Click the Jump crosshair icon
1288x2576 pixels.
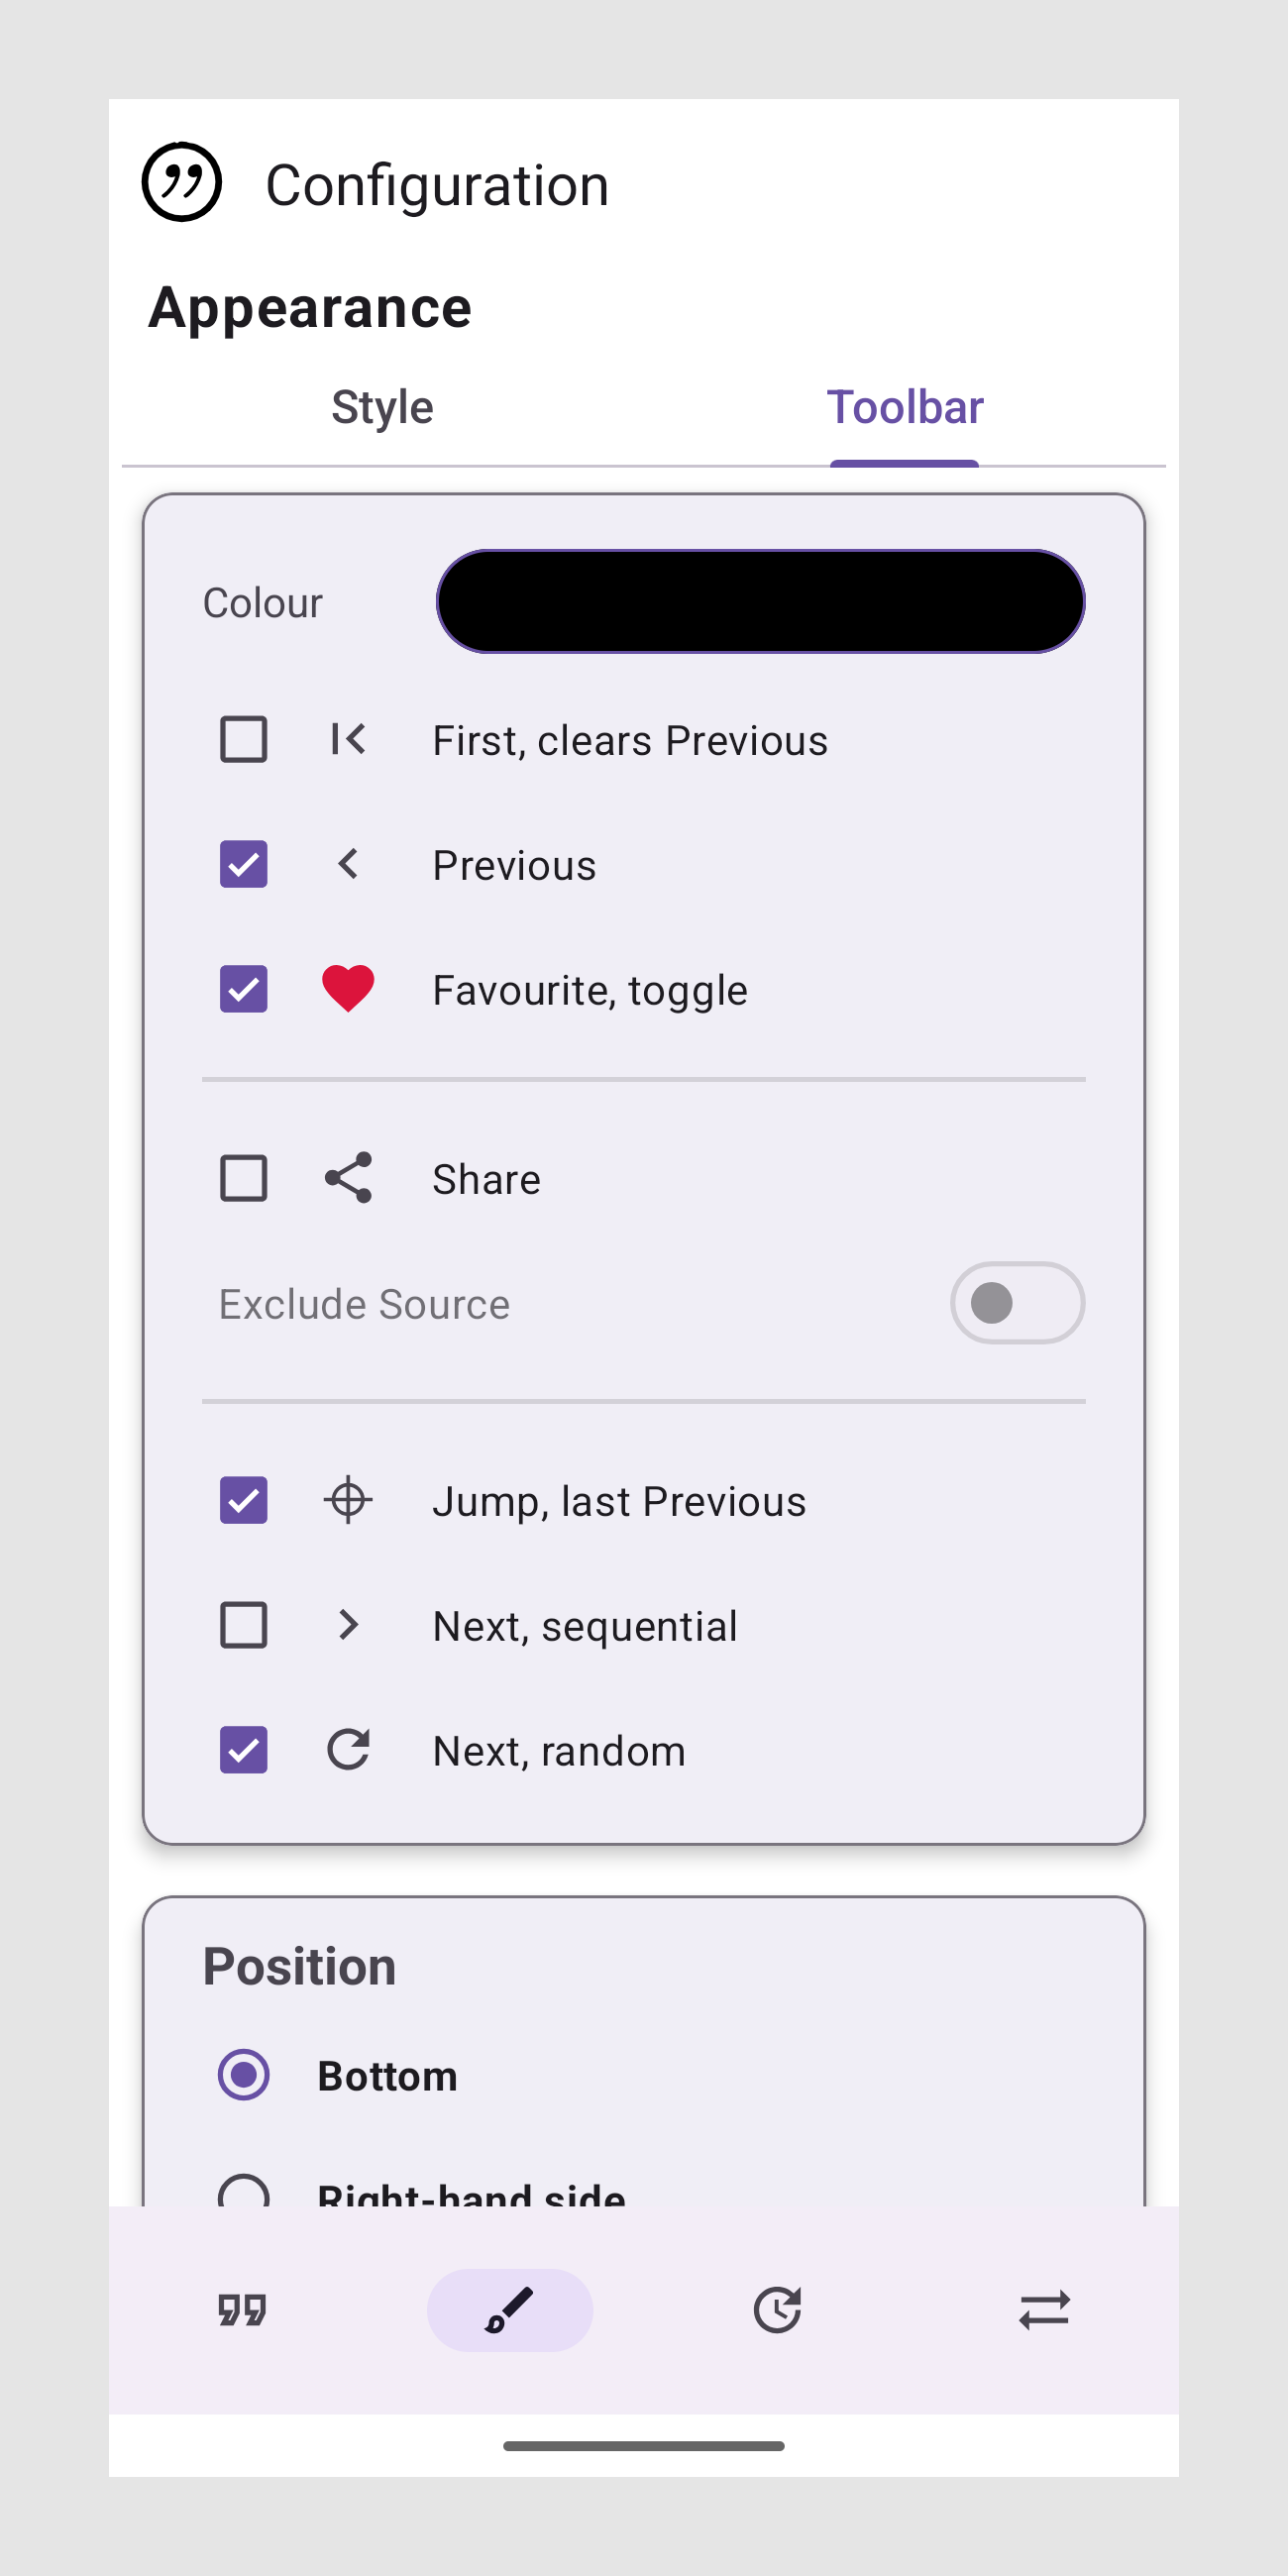[348, 1500]
